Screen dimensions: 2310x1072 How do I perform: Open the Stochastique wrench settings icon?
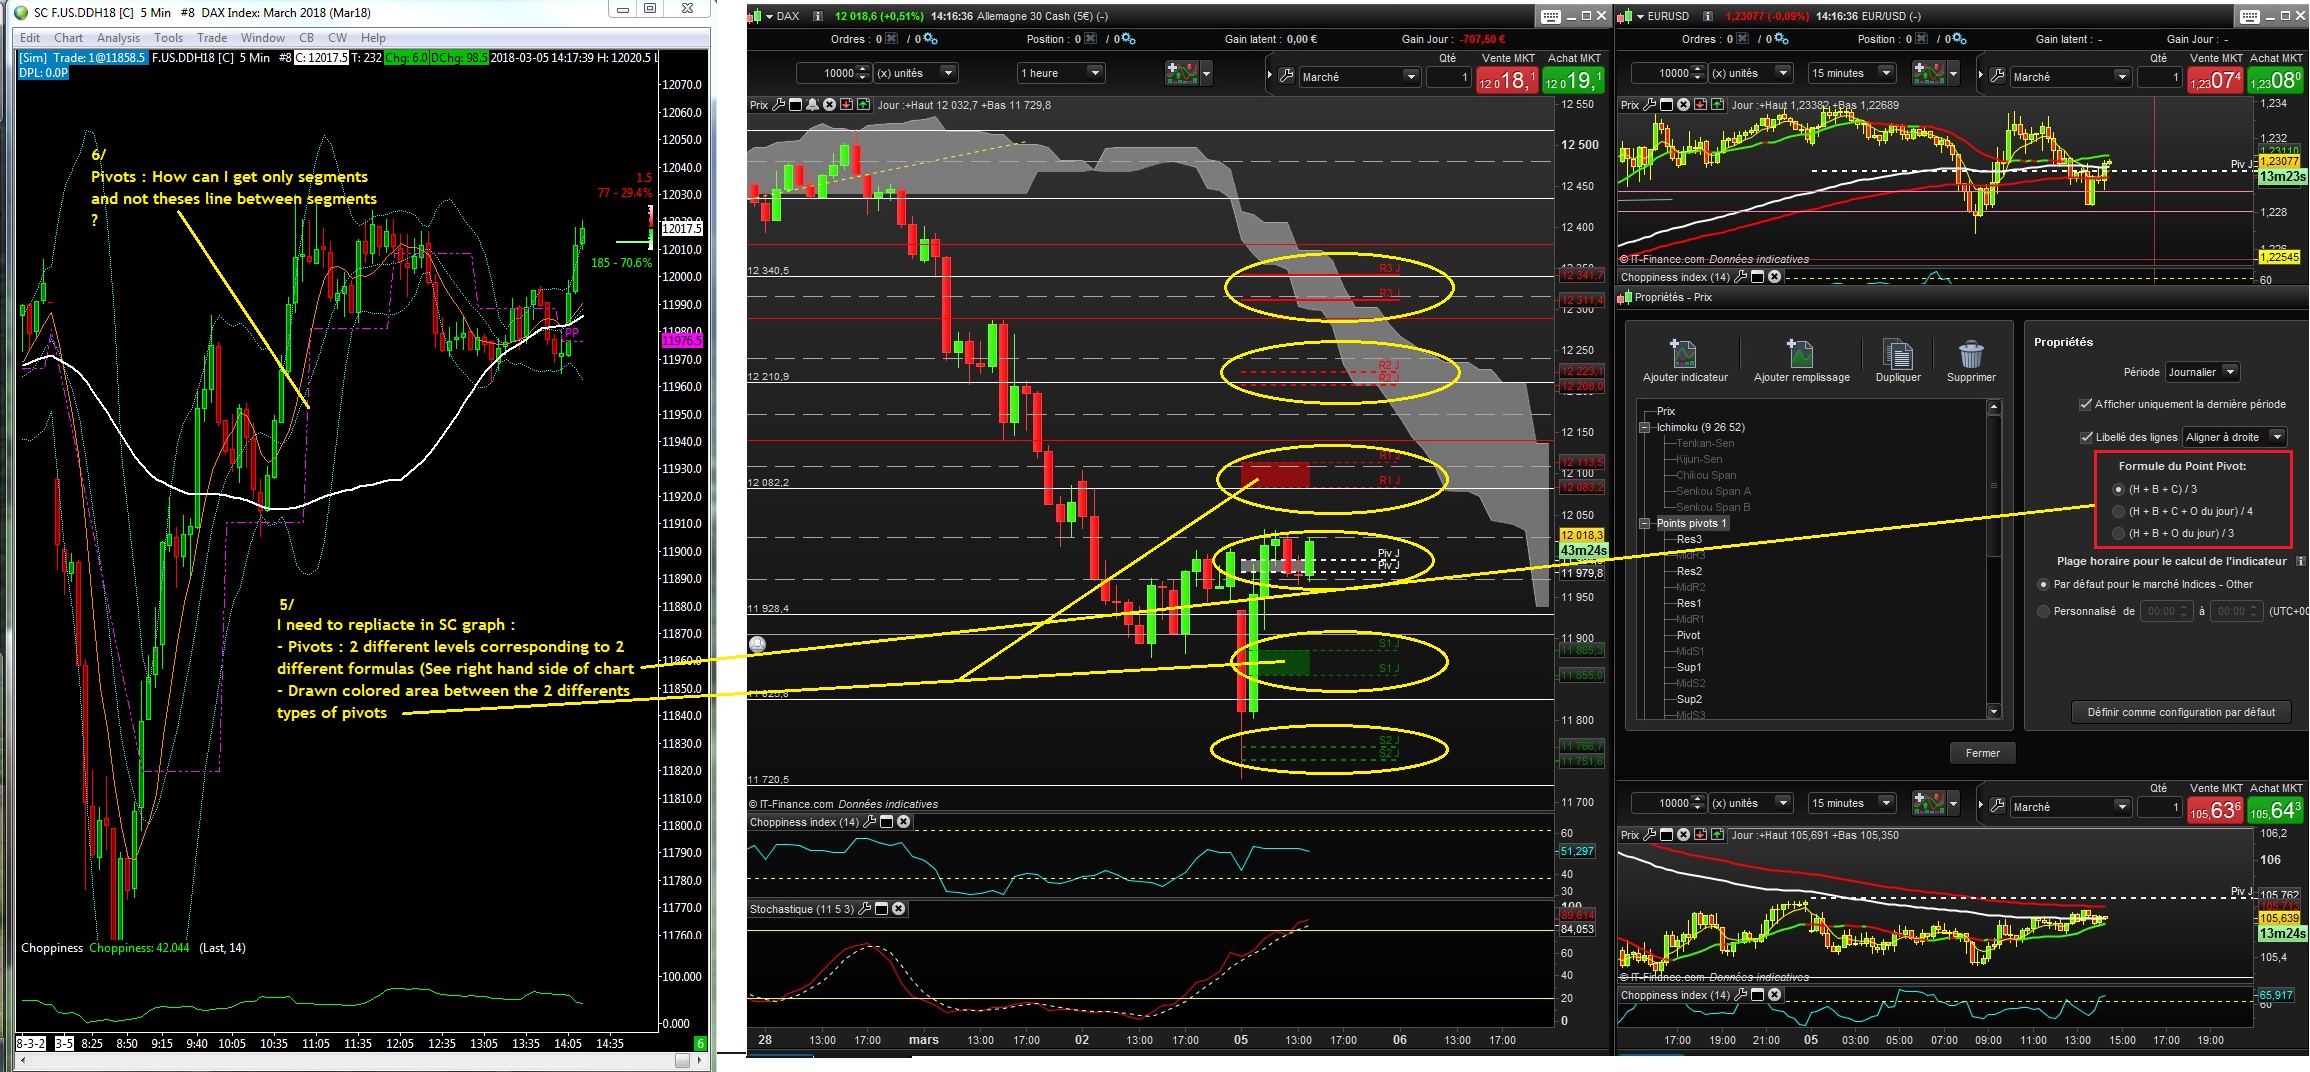[865, 909]
